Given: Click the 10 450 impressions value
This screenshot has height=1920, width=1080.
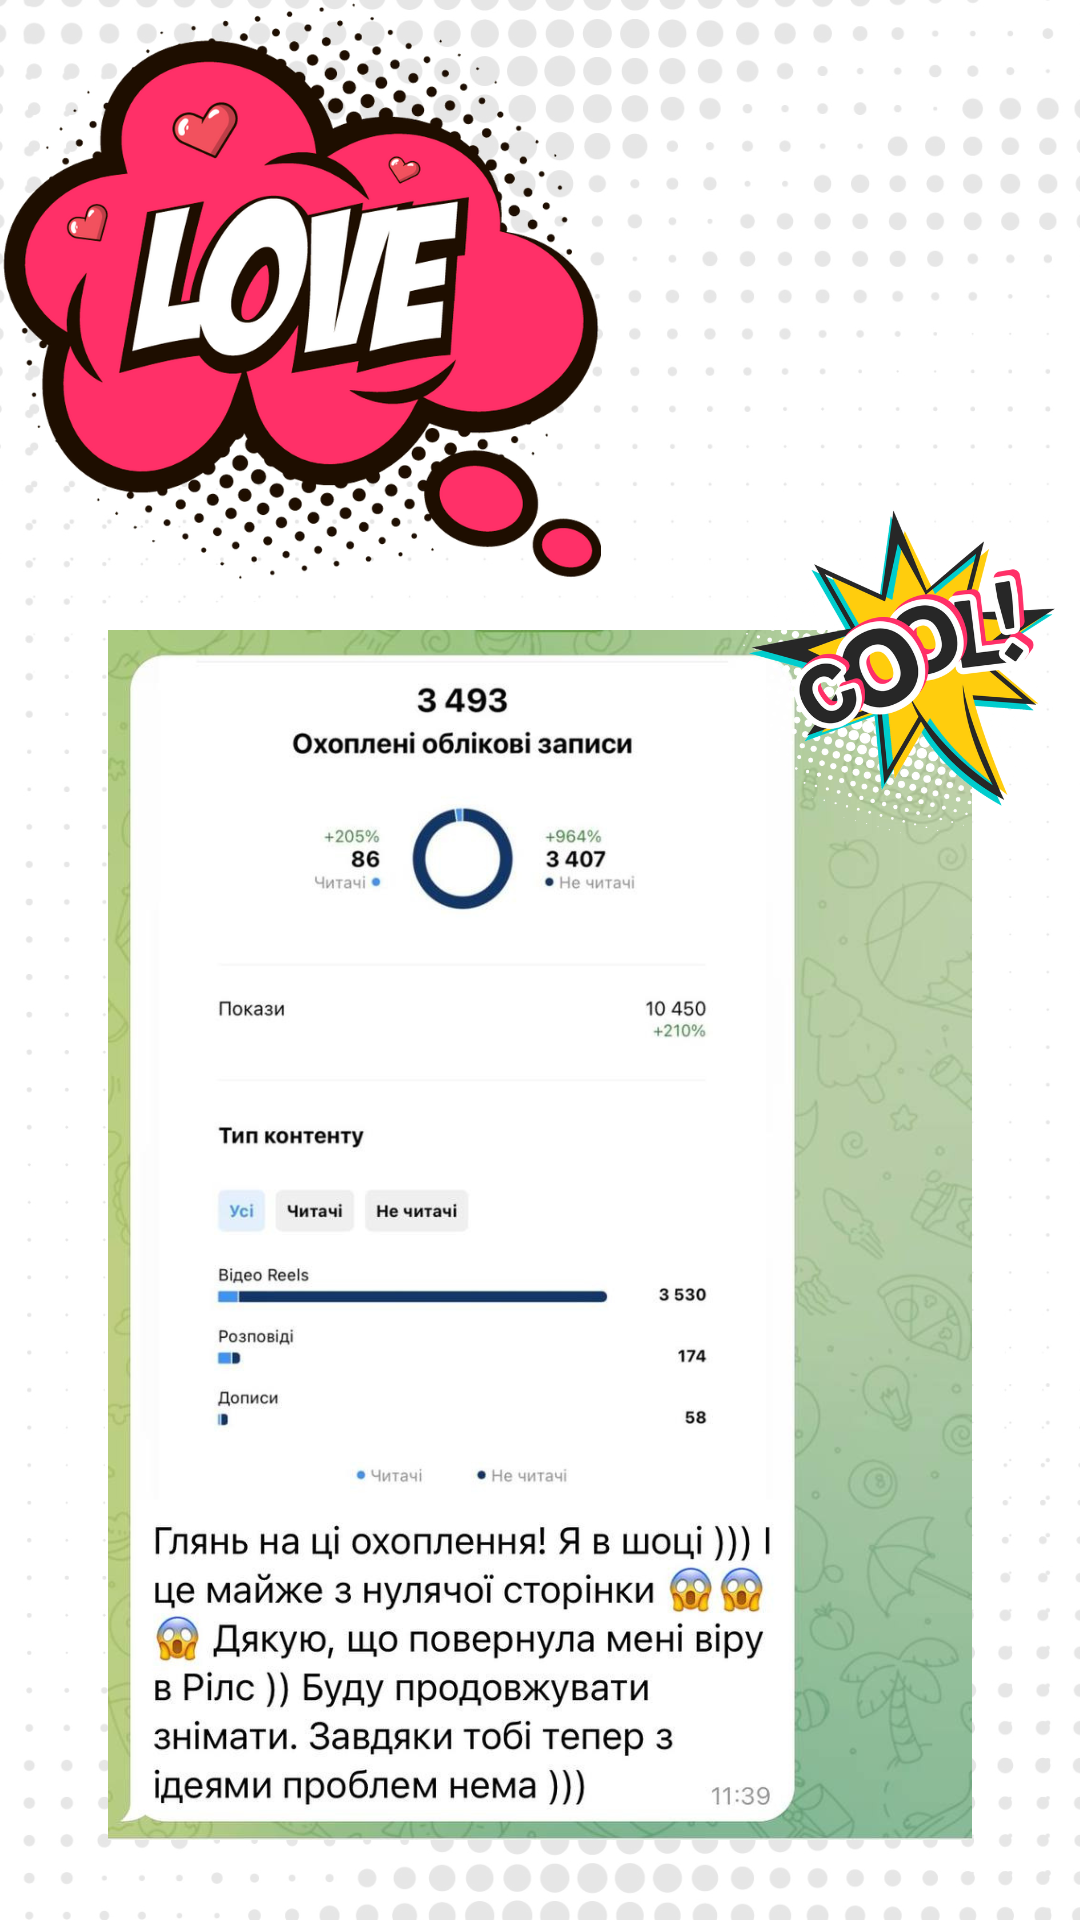Looking at the screenshot, I should tap(675, 1009).
